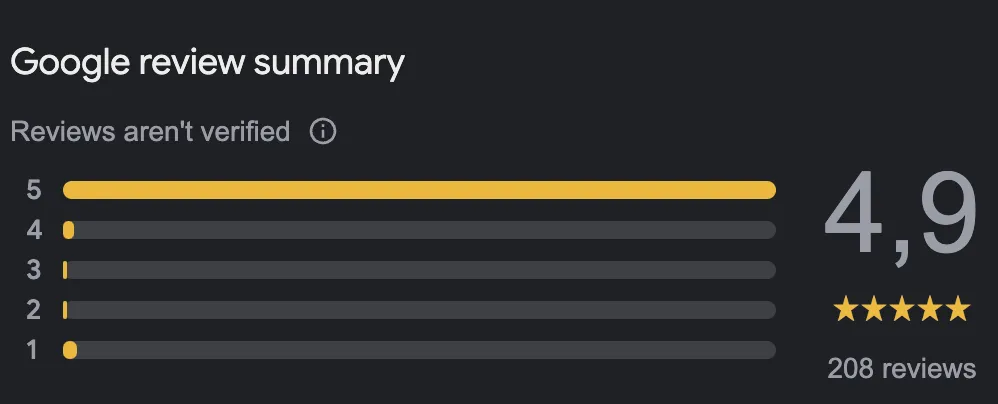The image size is (998, 404).
Task: Click the number 2 row label
Action: pos(34,310)
